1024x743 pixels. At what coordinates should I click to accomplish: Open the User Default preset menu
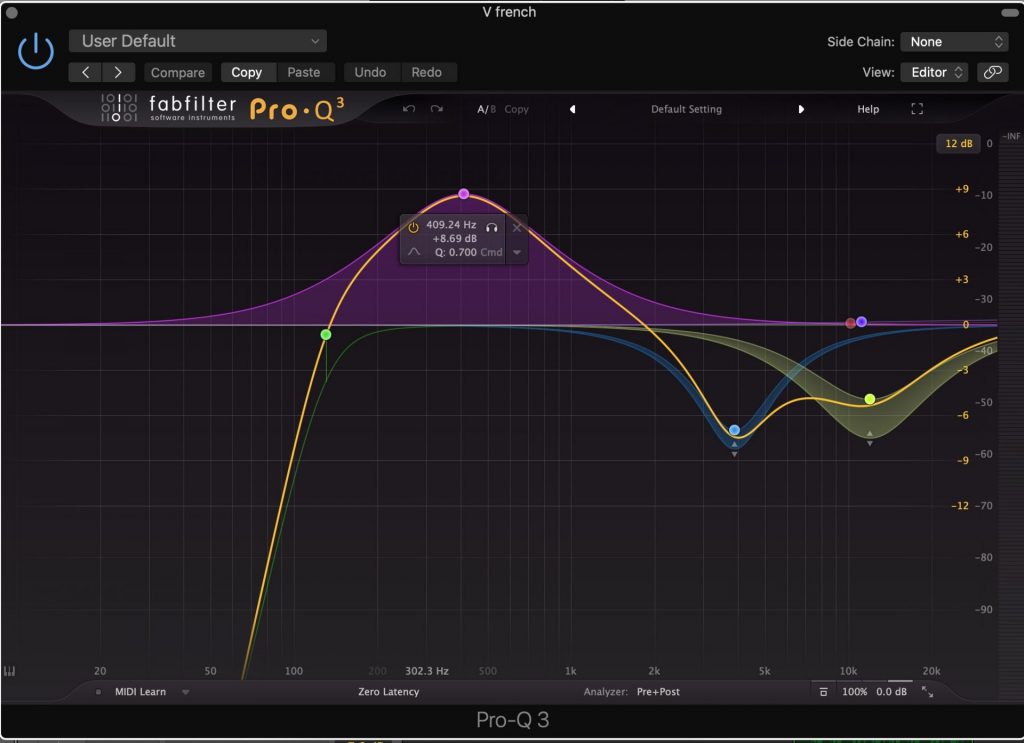tap(198, 41)
